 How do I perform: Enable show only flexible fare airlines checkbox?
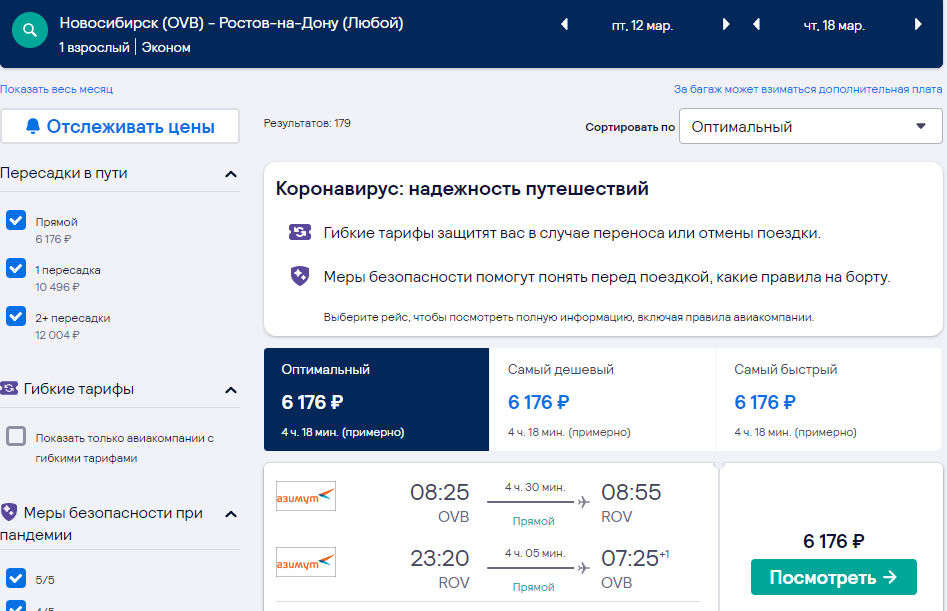[x=16, y=436]
